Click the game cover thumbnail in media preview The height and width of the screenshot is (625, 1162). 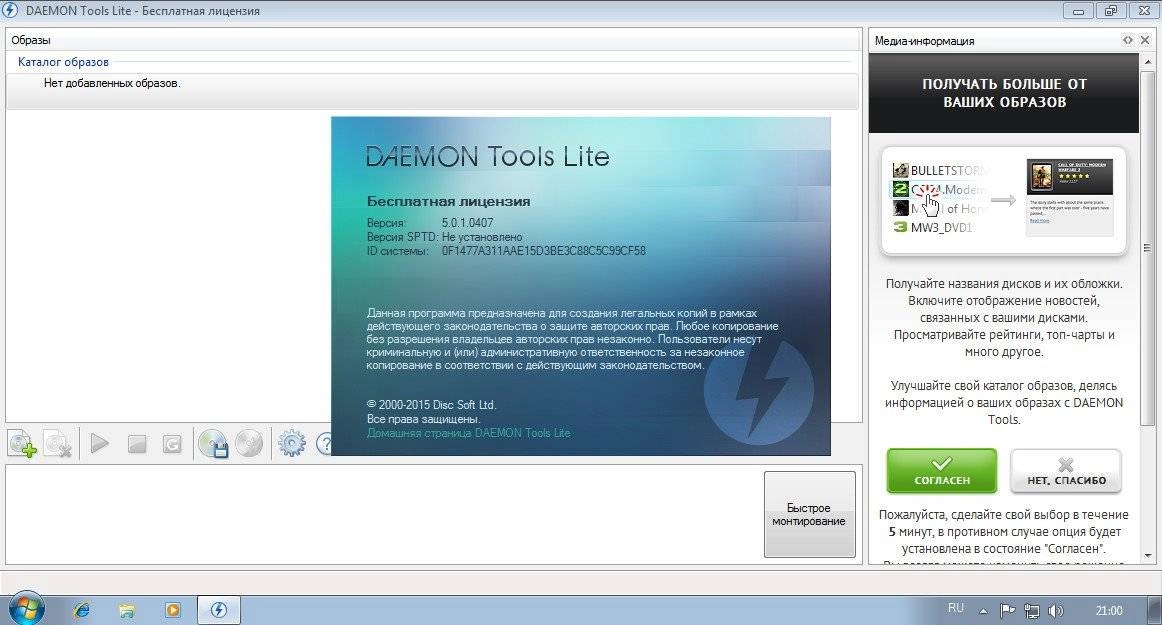[x=1040, y=176]
